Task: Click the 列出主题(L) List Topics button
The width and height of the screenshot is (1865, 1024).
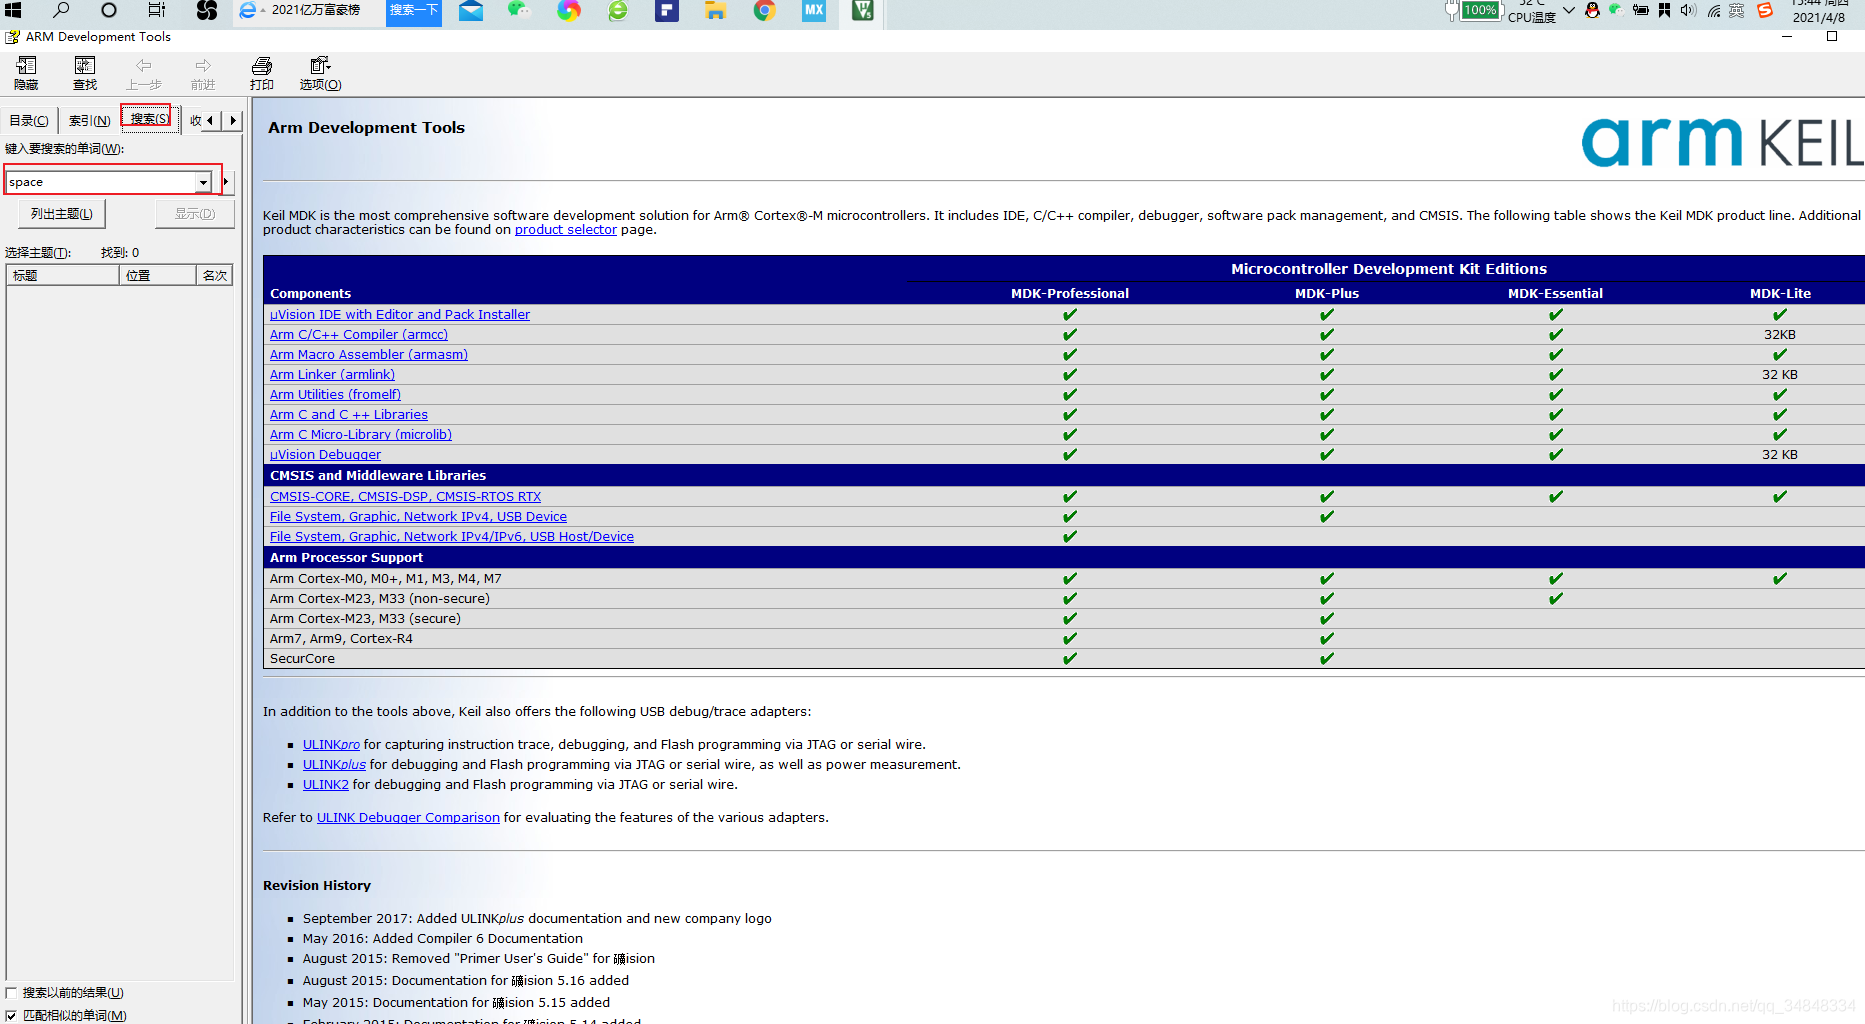Action: click(62, 214)
